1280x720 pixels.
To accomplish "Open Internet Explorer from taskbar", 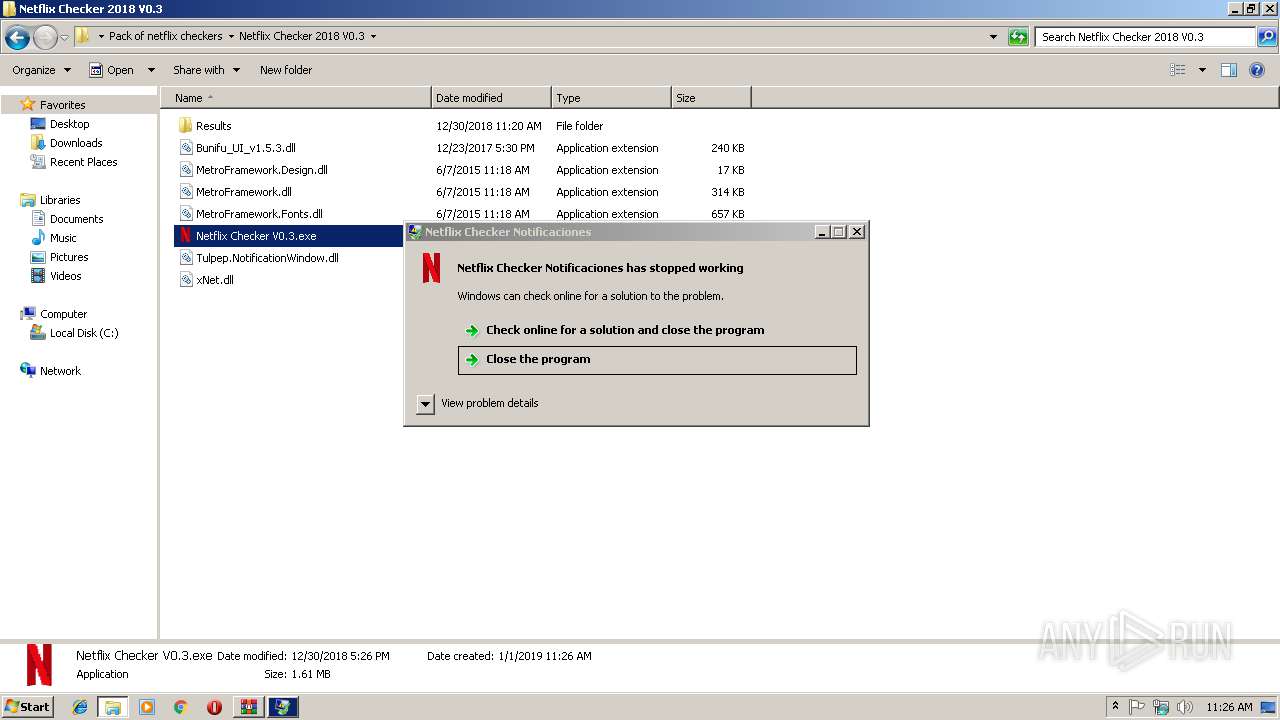I will coord(80,707).
